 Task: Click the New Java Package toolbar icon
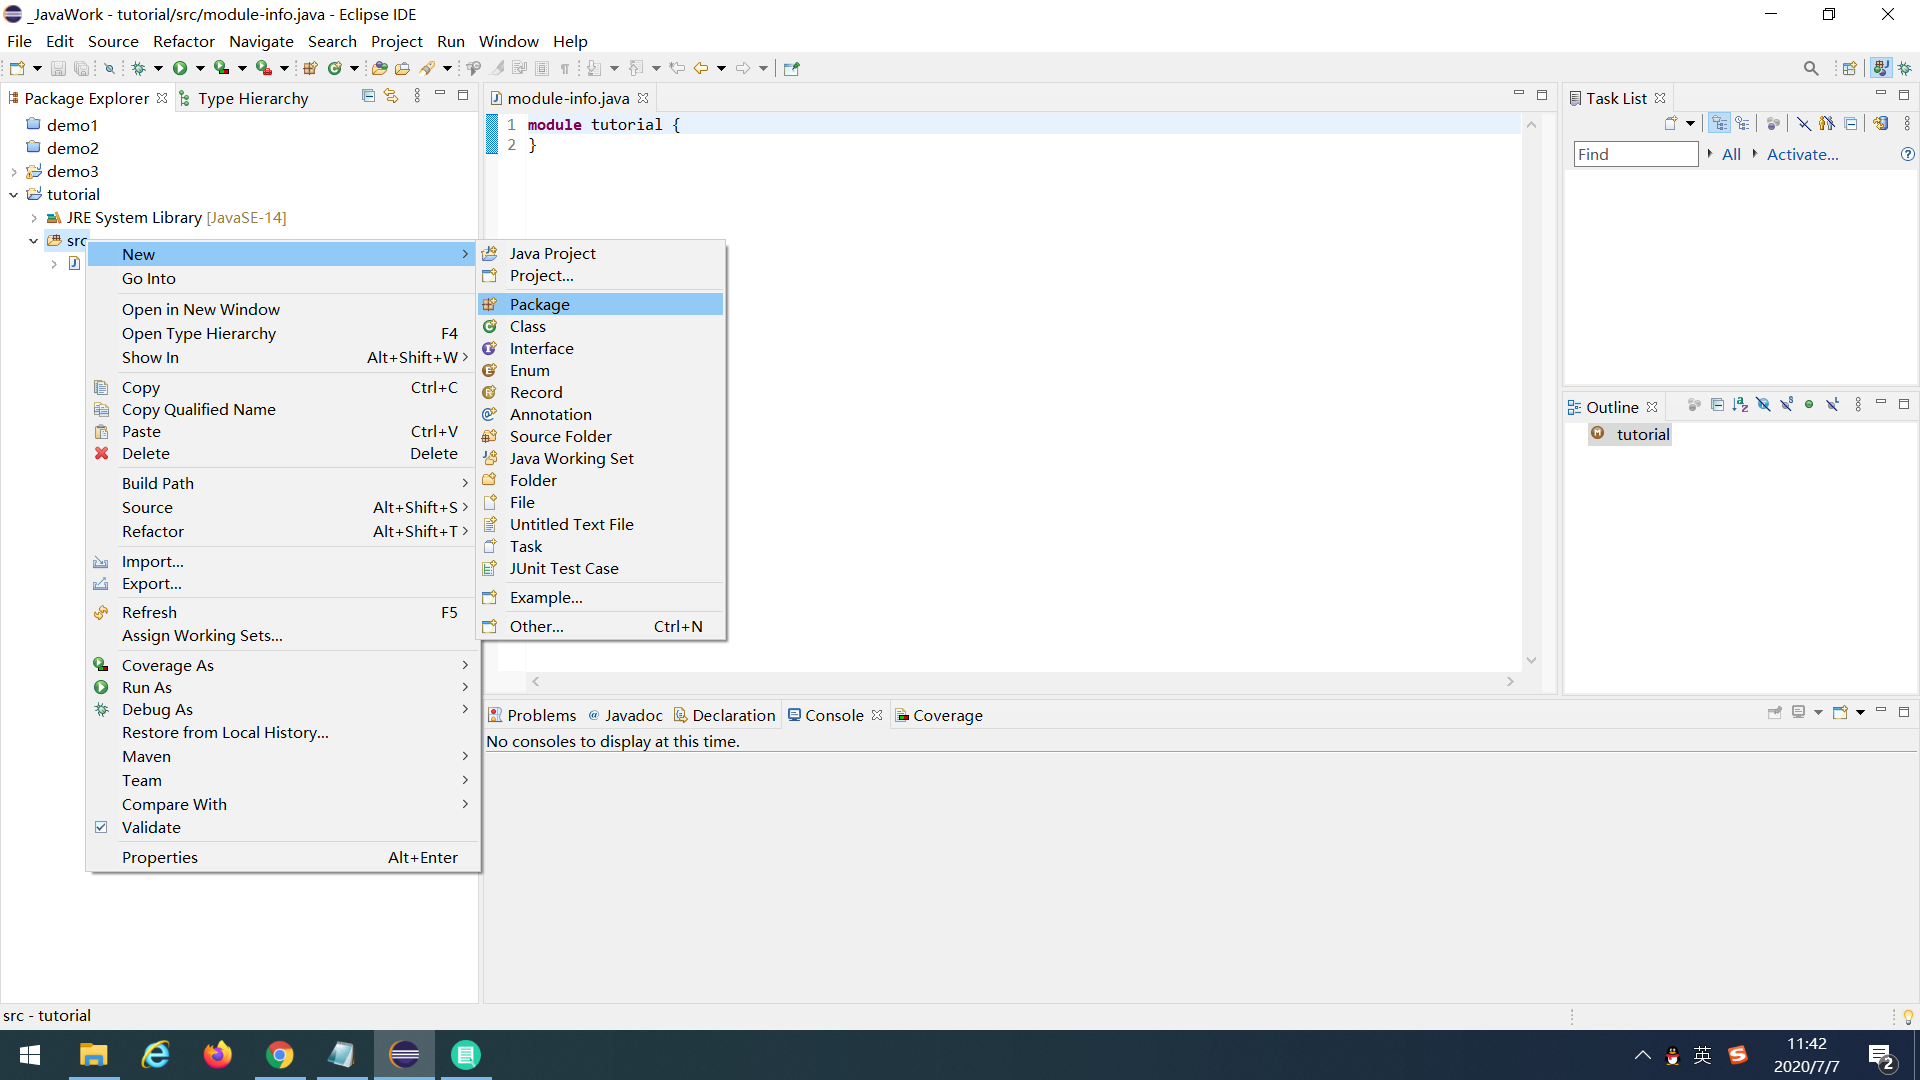click(310, 68)
